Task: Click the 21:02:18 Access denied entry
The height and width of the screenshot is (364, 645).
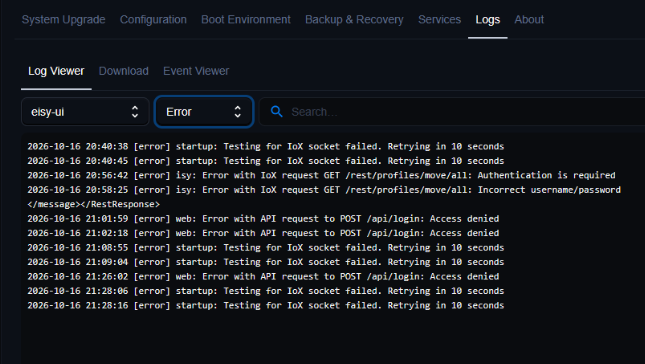Action: pyautogui.click(x=263, y=233)
